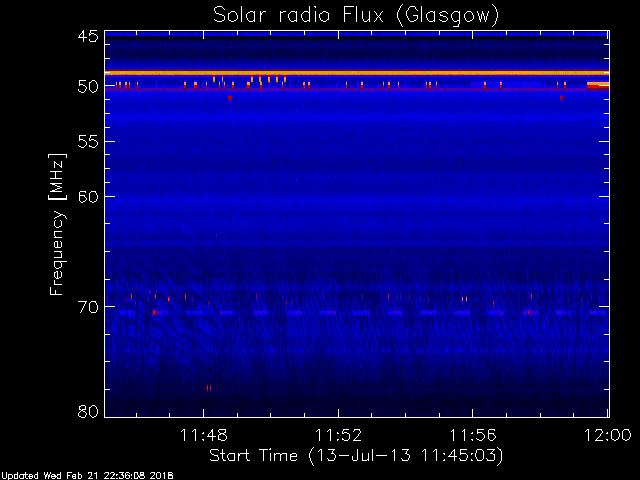Viewport: 640px width, 480px height.
Task: Select the 70 MHz frequency label
Action: click(x=88, y=307)
